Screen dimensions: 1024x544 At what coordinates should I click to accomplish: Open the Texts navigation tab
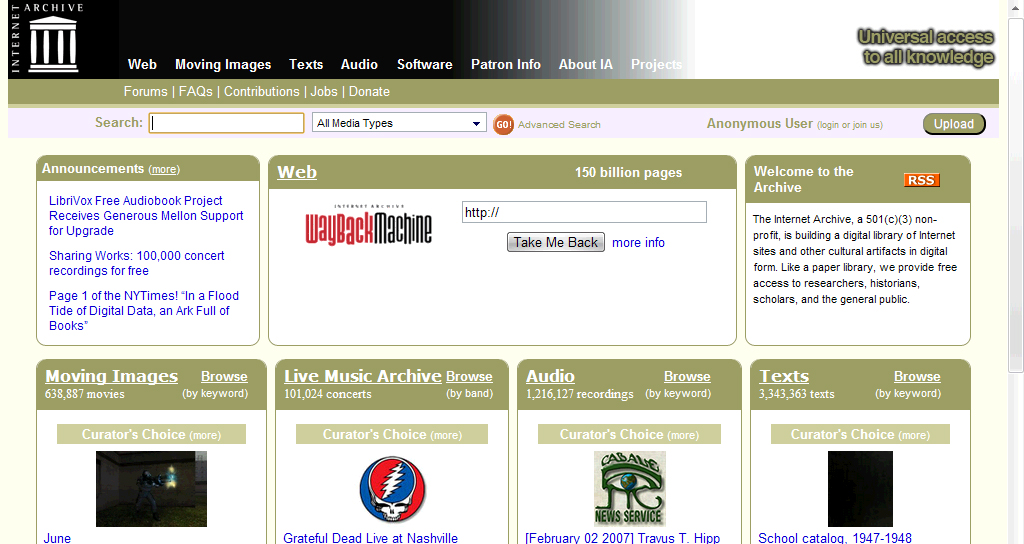pos(306,64)
